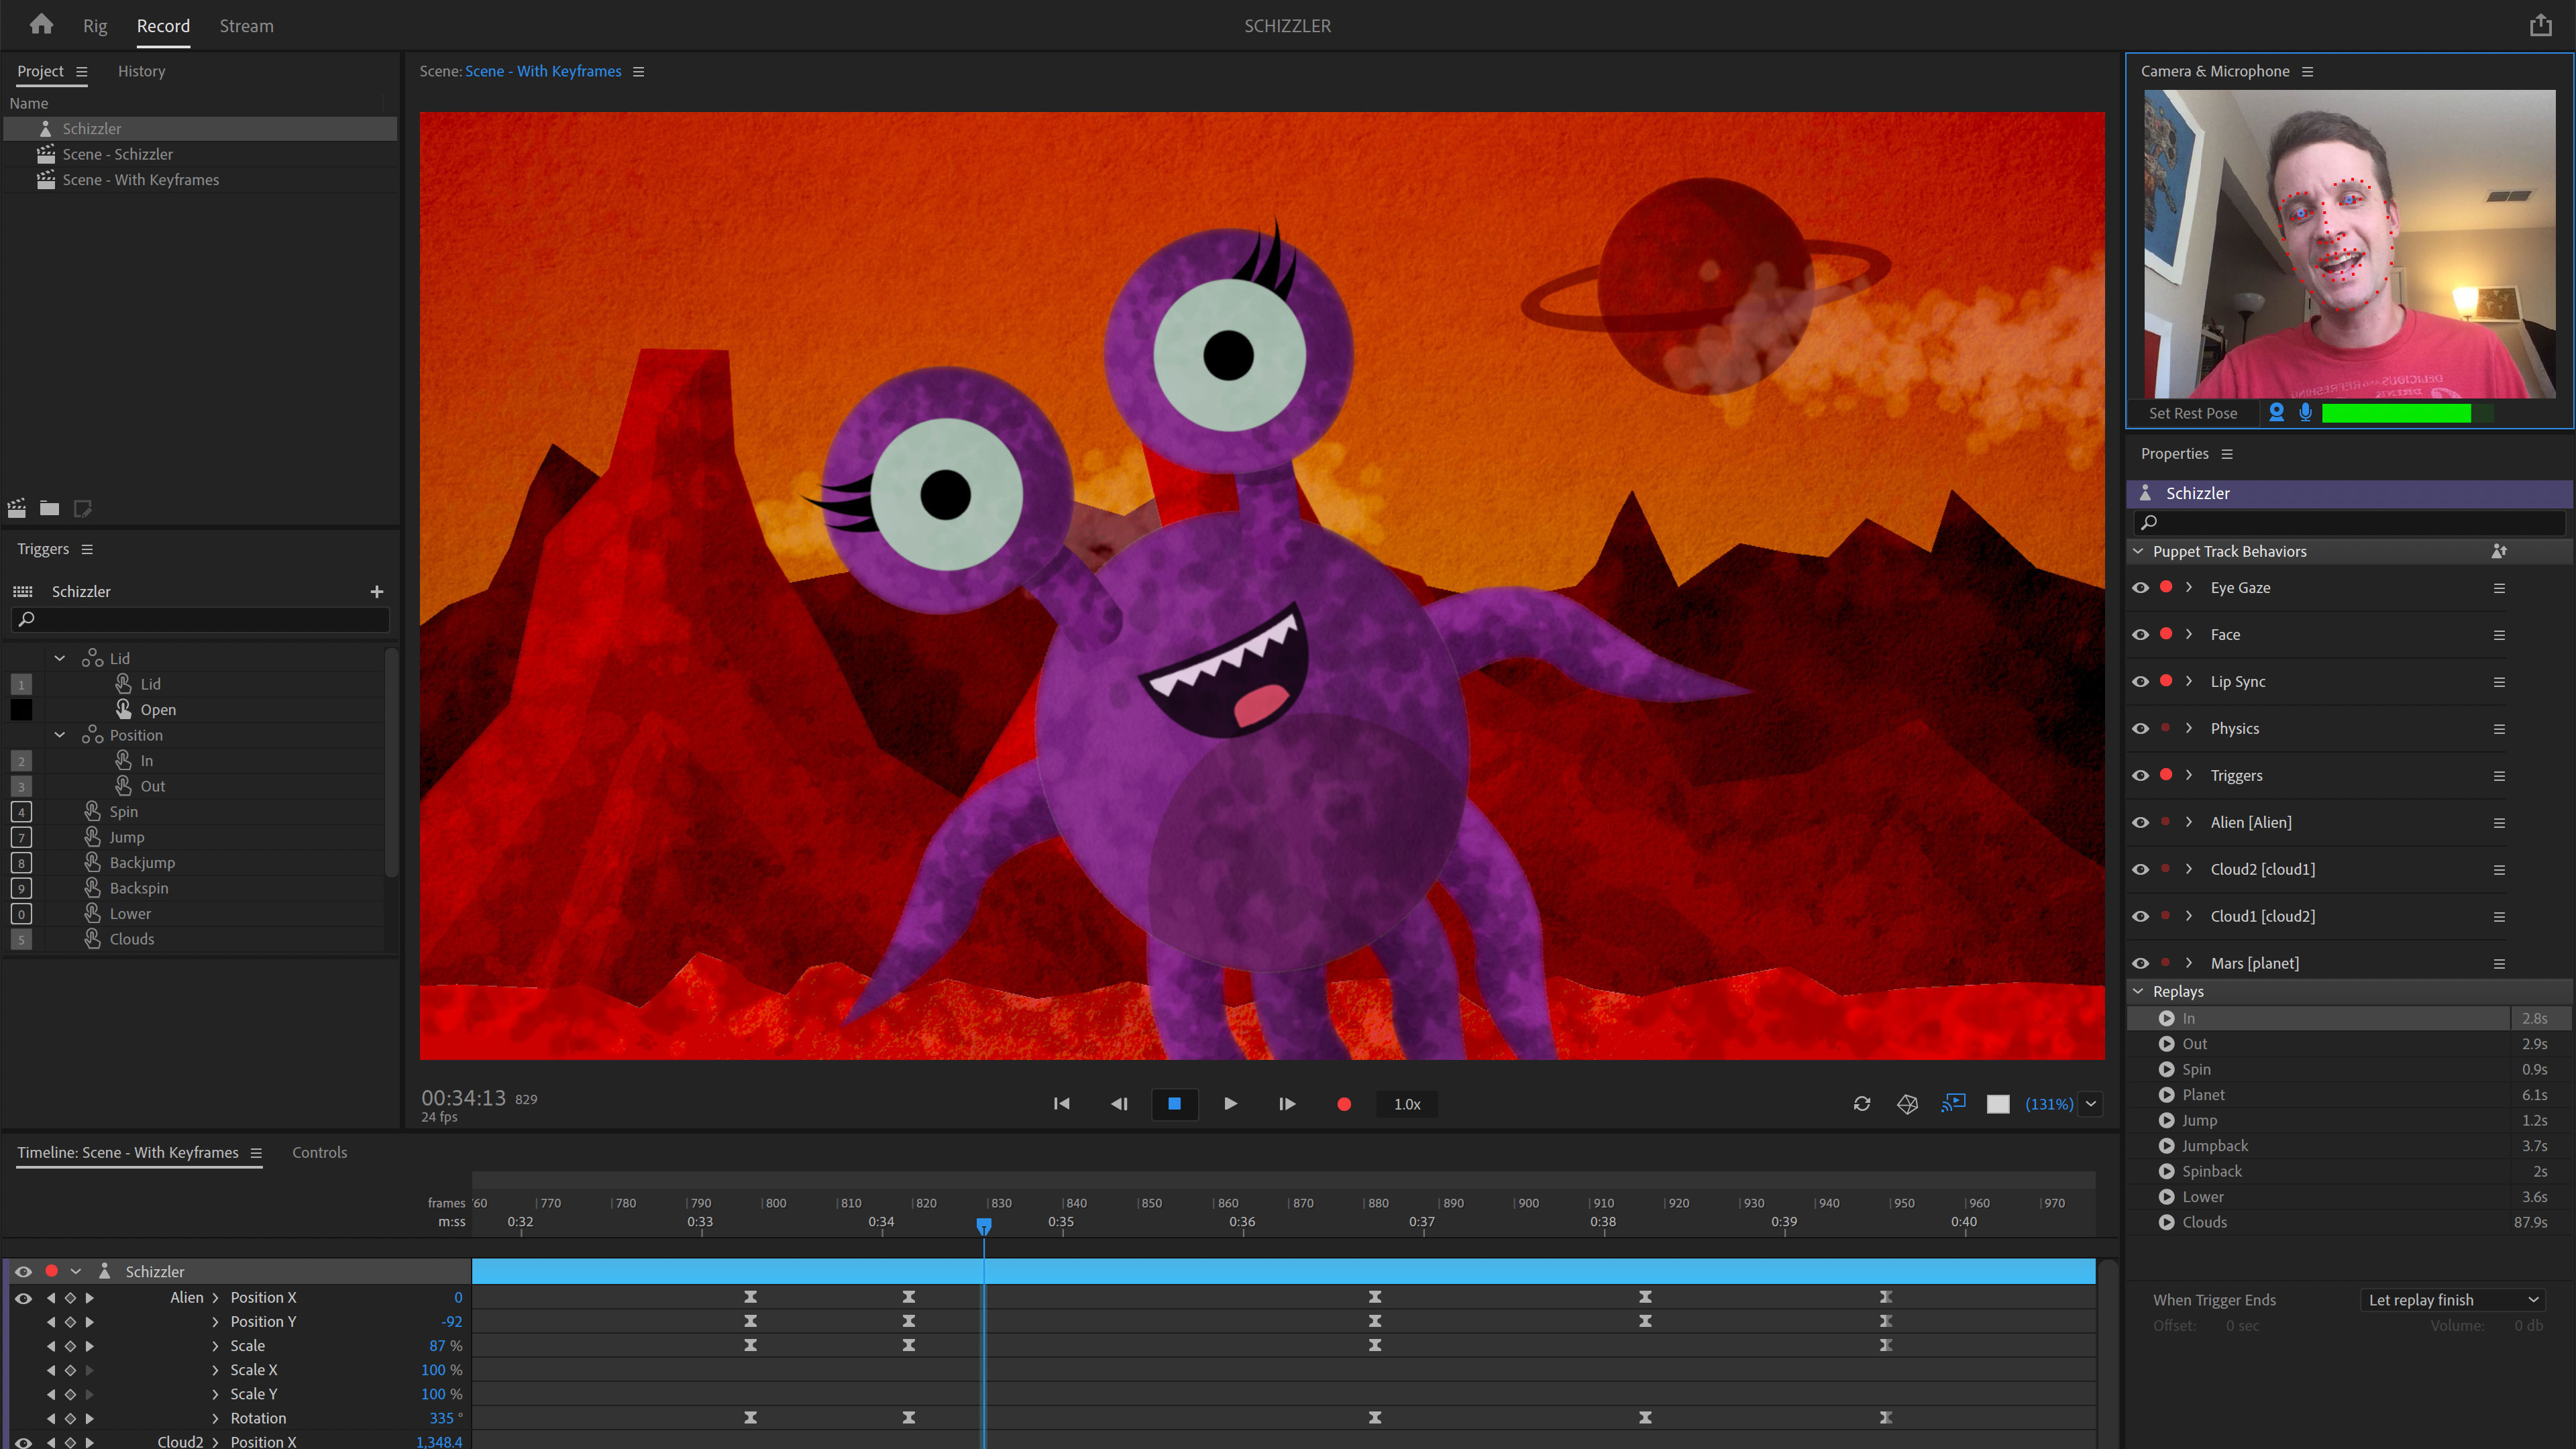Click the skip to start transport icon
Viewport: 2576px width, 1449px height.
coord(1060,1104)
